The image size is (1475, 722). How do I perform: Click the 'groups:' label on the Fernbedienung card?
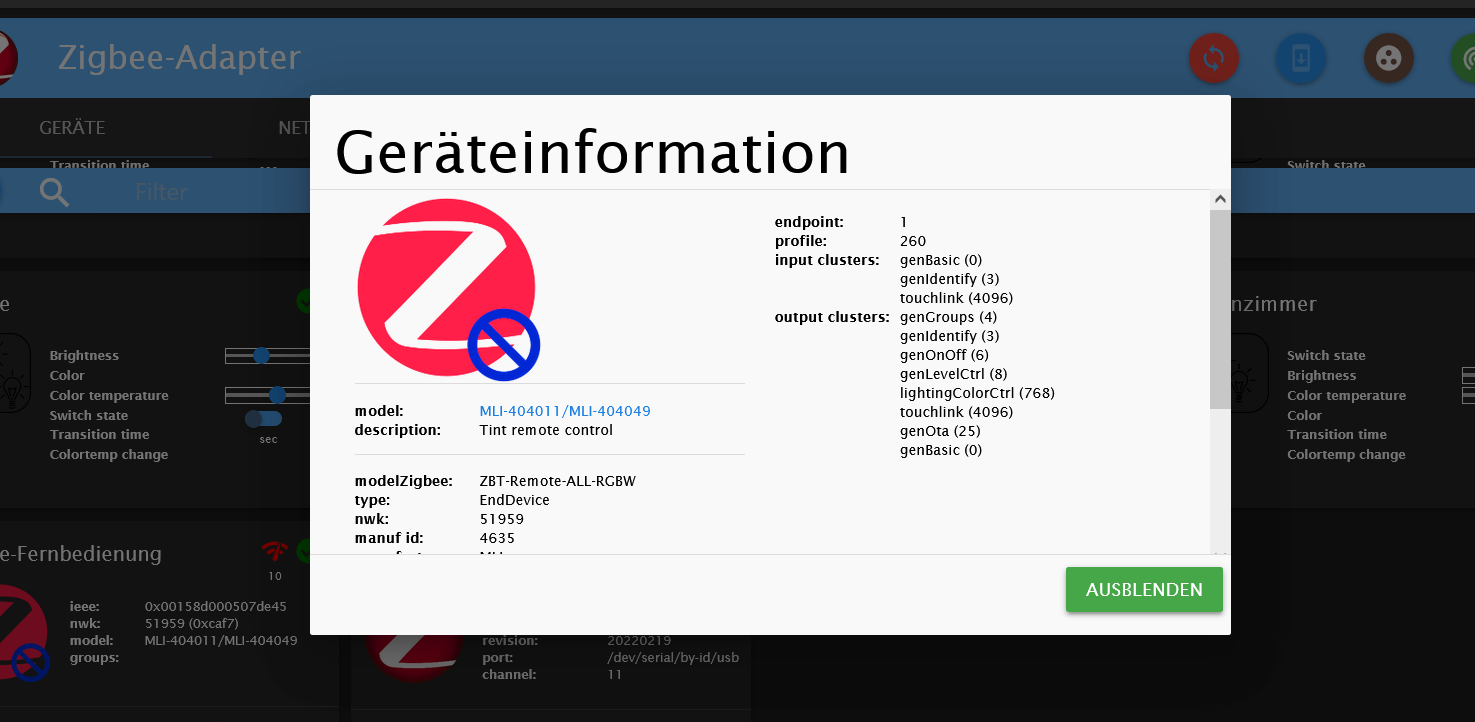click(95, 658)
